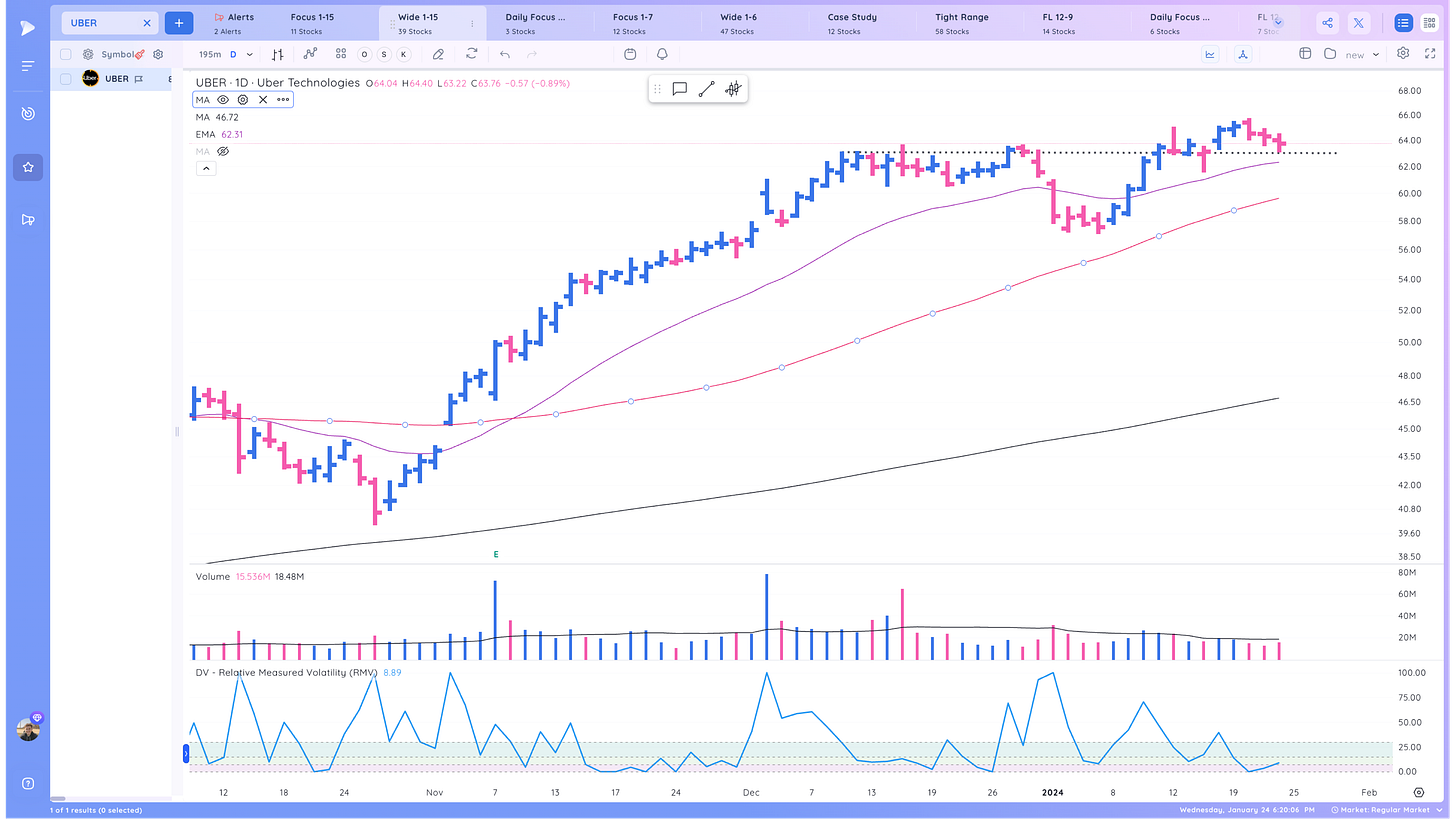Toggle the O circle button in the toolbar
This screenshot has width=1456, height=819.
364,54
